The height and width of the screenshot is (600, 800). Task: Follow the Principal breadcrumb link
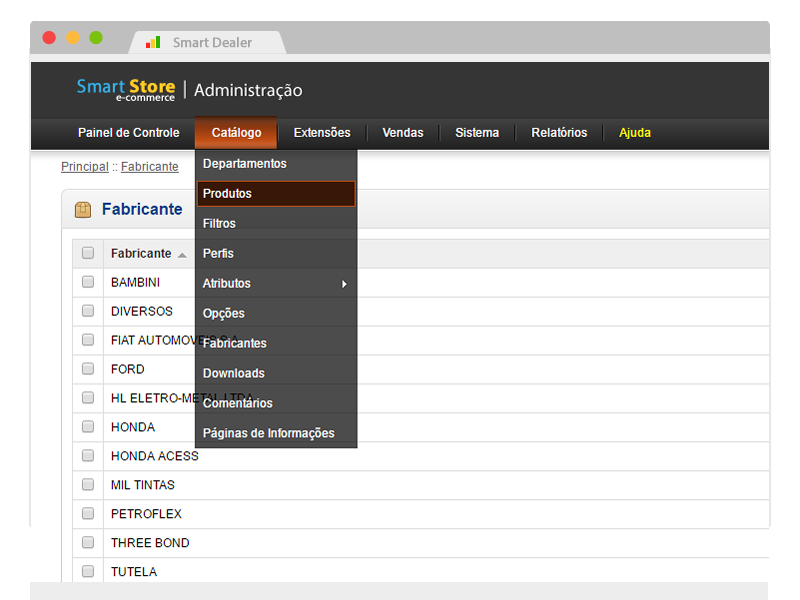[x=85, y=167]
